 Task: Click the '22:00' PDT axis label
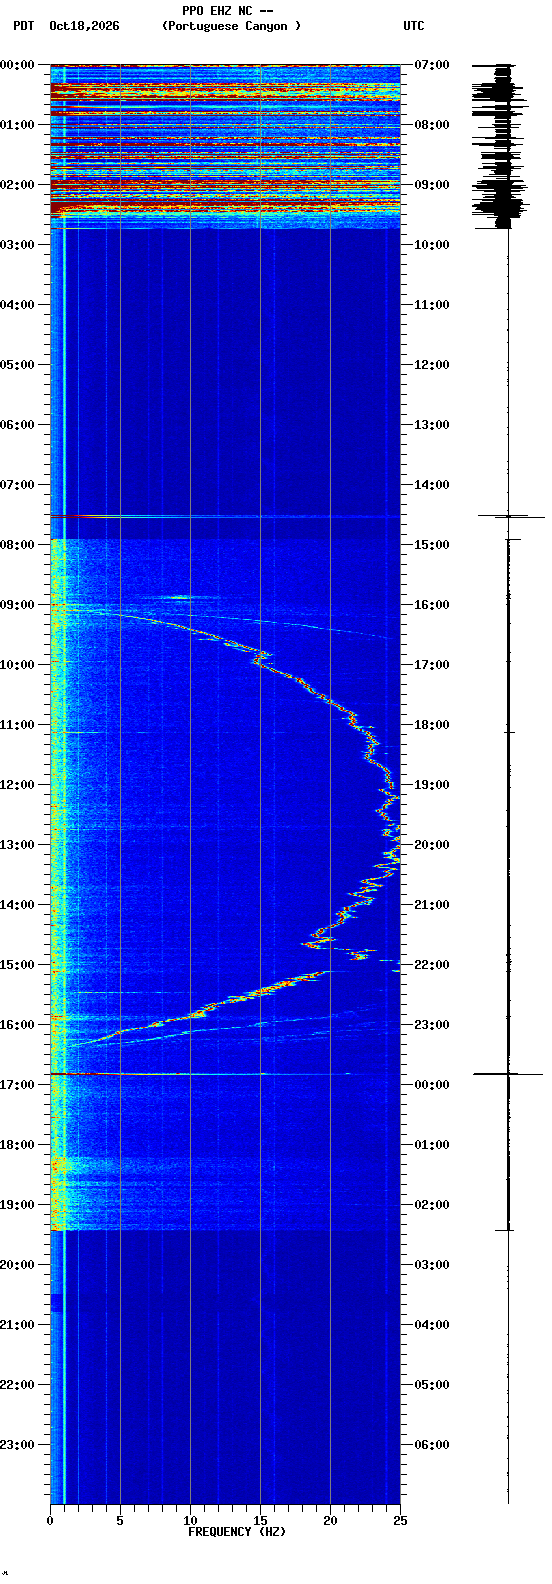pyautogui.click(x=18, y=1385)
